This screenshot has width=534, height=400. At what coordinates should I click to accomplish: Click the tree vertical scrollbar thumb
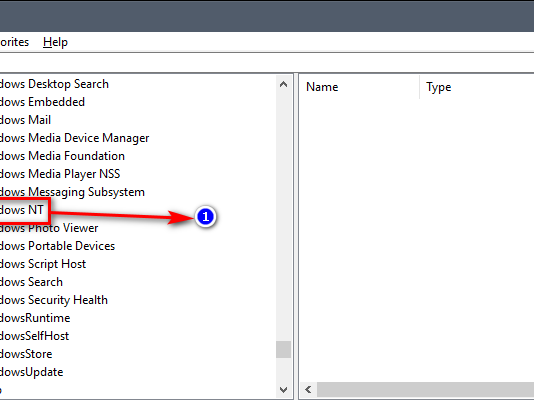click(x=283, y=350)
